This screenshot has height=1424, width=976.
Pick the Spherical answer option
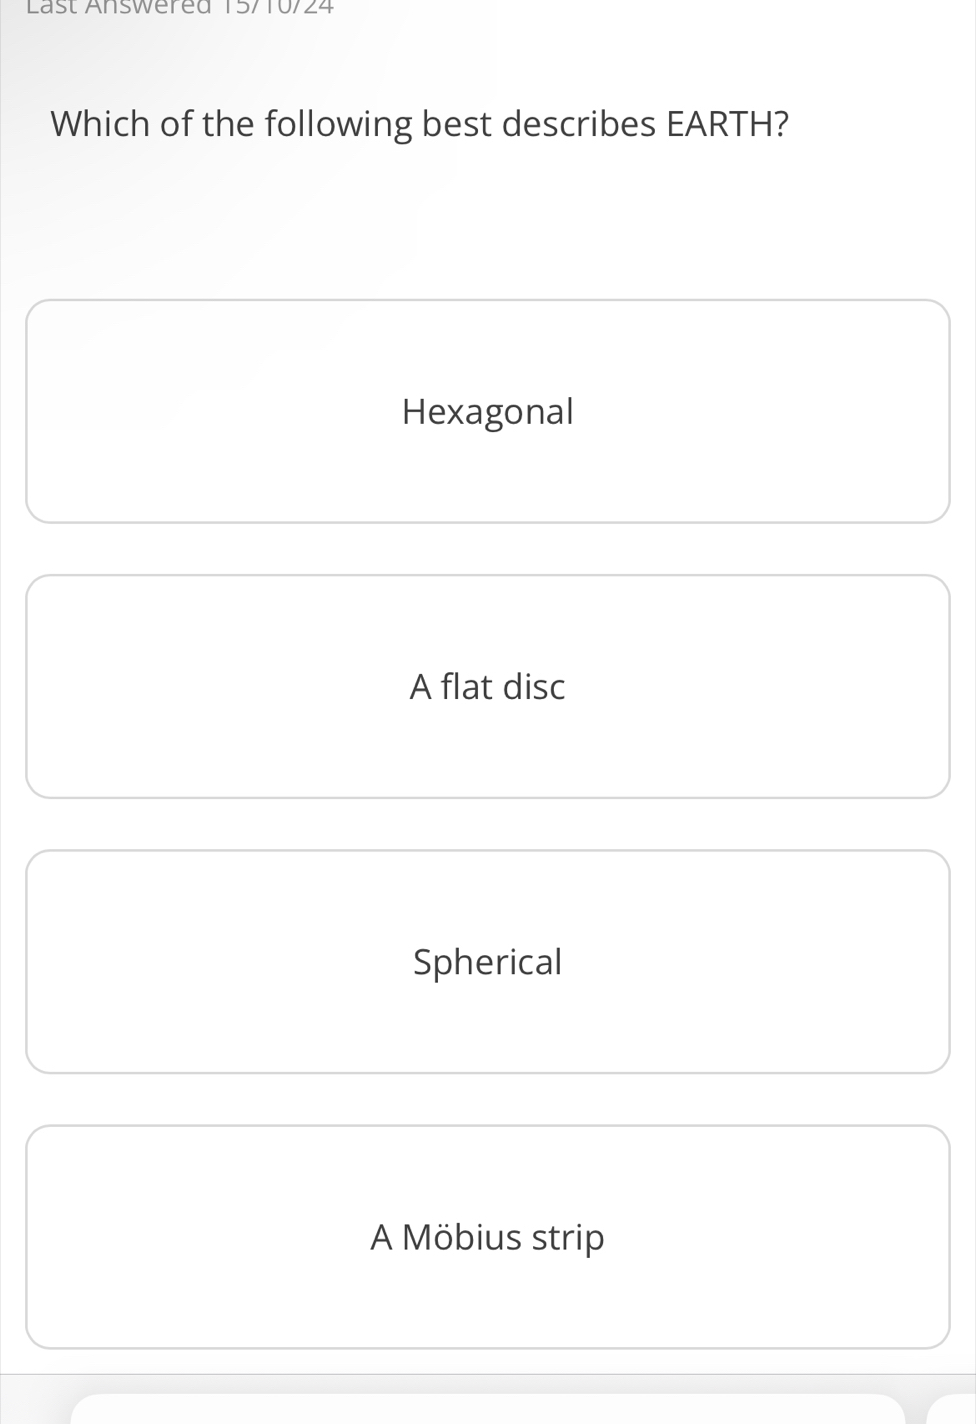pos(487,962)
